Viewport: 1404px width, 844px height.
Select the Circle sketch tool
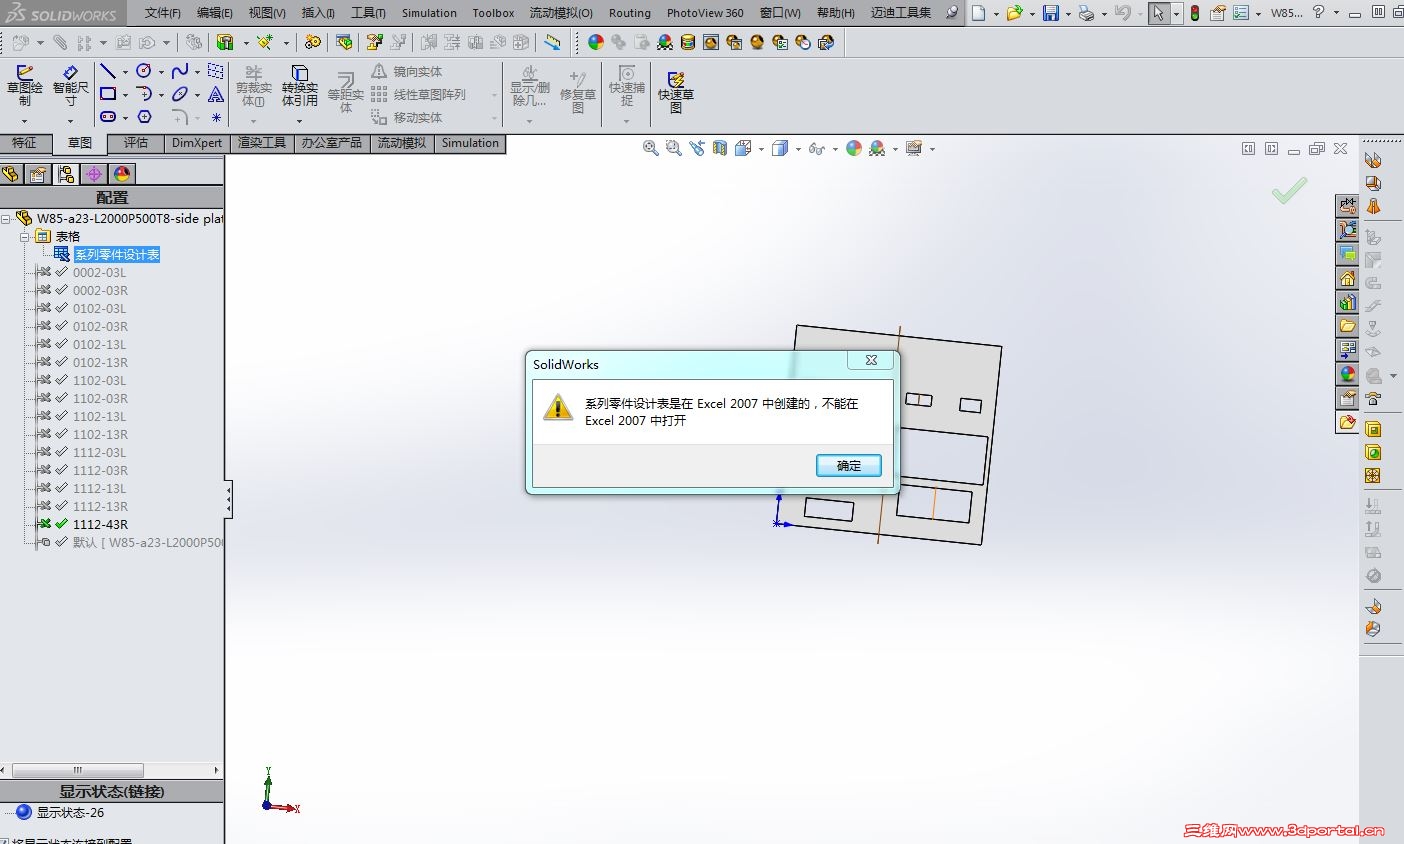pyautogui.click(x=144, y=71)
